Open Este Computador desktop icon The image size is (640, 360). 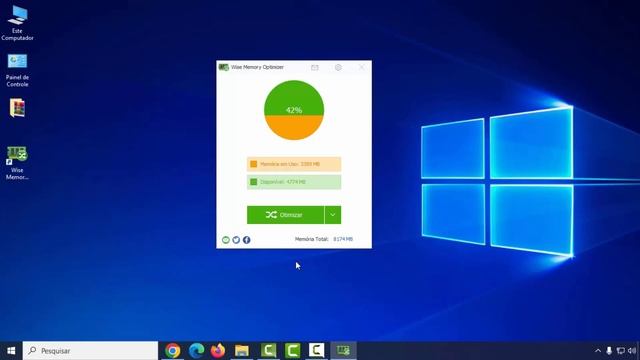click(17, 23)
